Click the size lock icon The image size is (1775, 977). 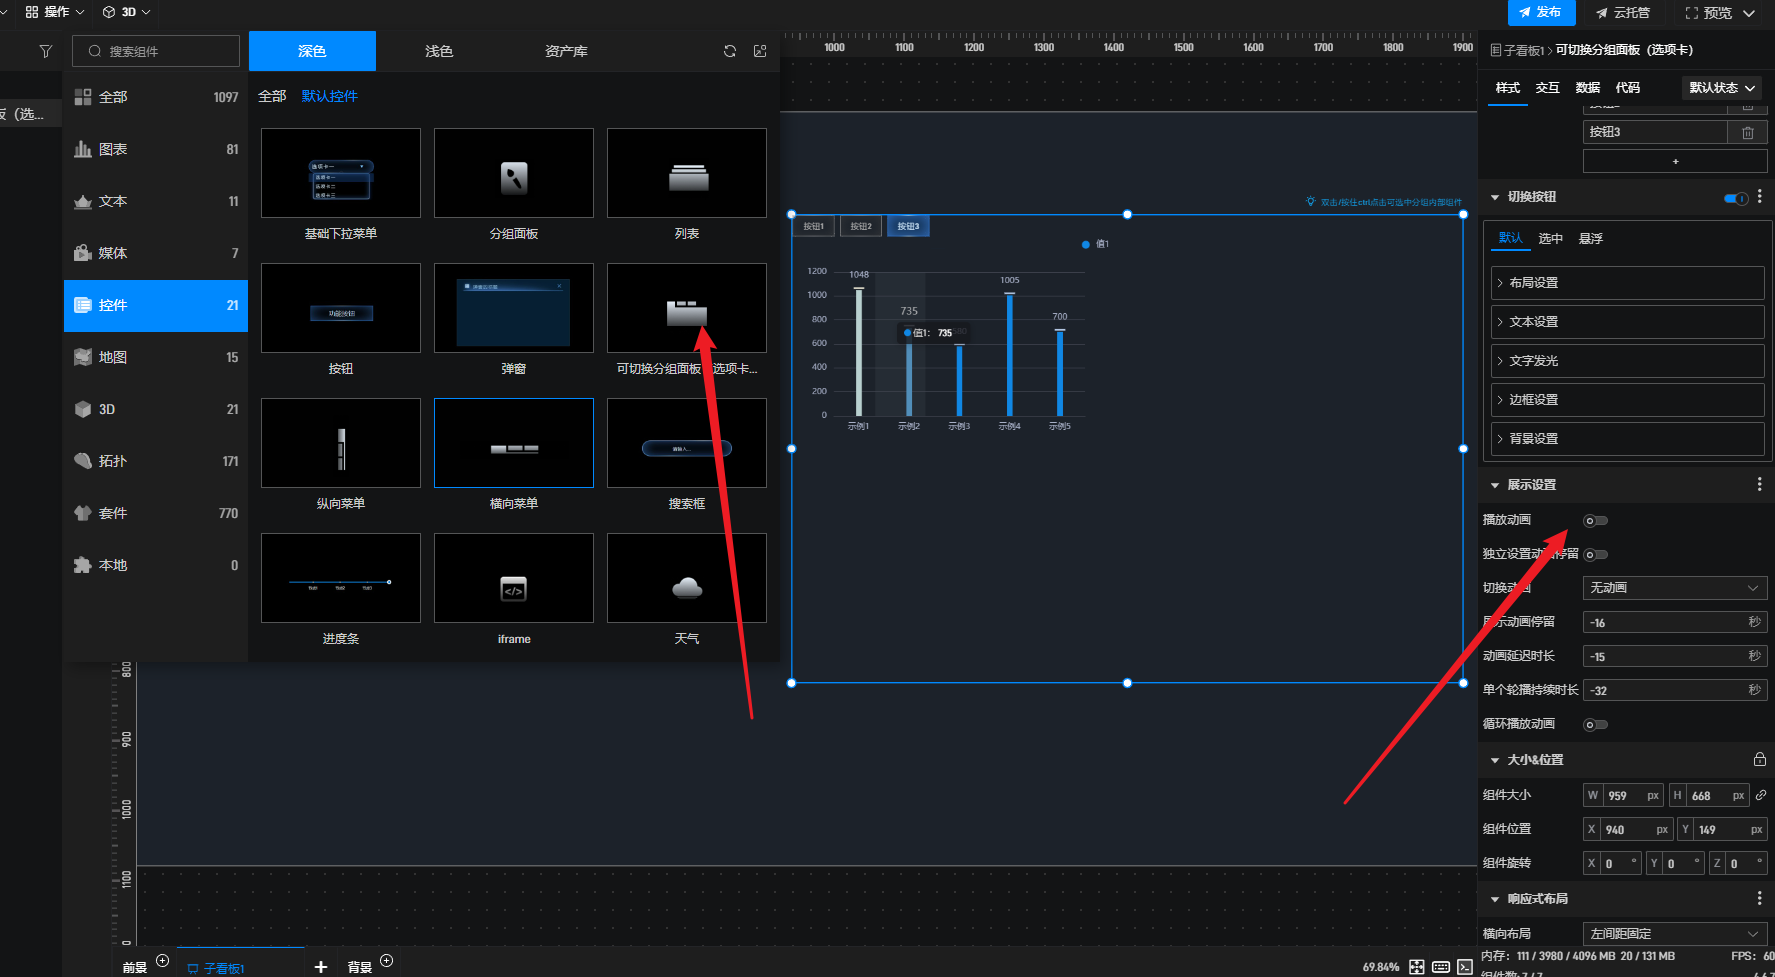(x=1759, y=760)
